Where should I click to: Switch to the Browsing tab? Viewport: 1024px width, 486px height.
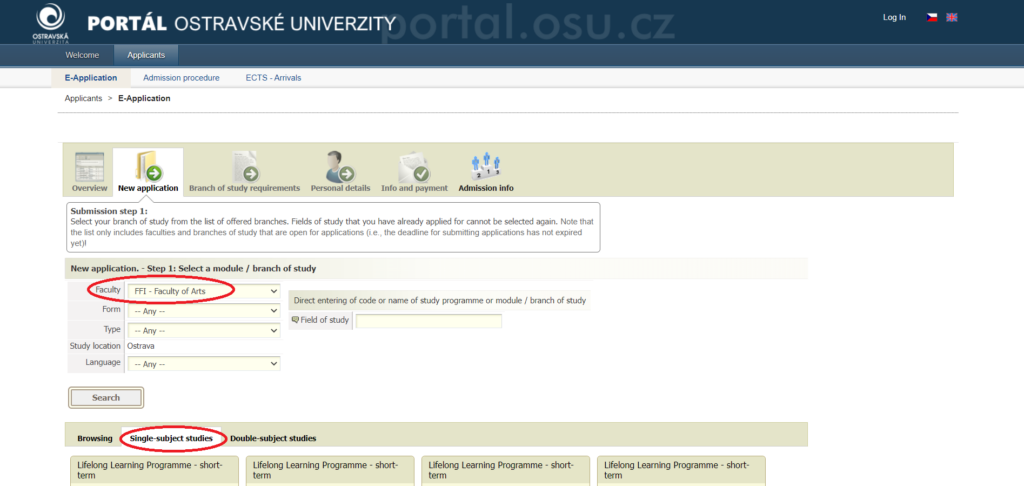(x=95, y=438)
